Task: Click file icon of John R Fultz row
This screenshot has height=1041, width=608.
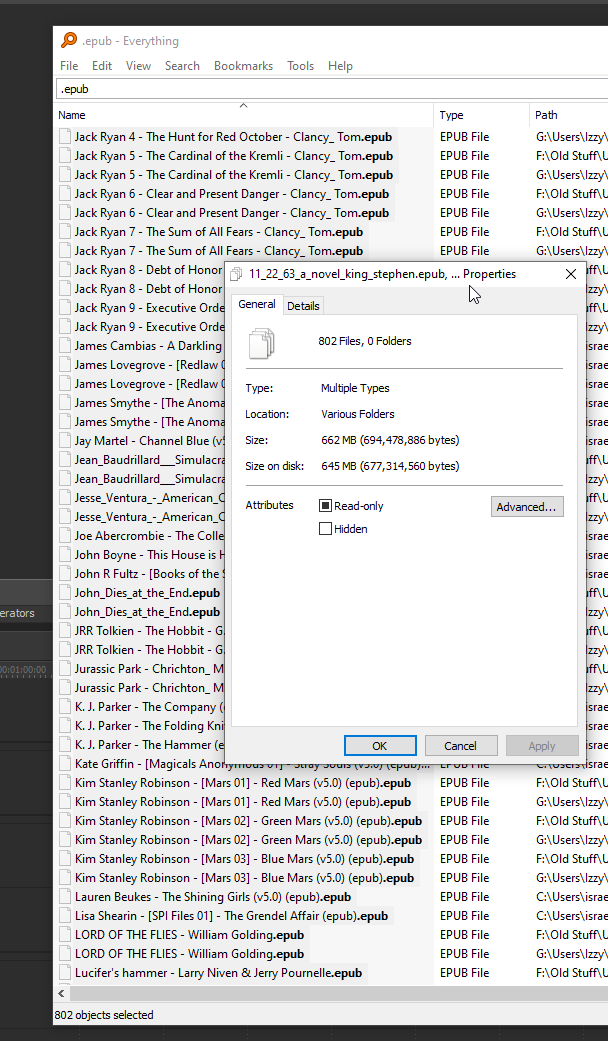Action: (64, 574)
